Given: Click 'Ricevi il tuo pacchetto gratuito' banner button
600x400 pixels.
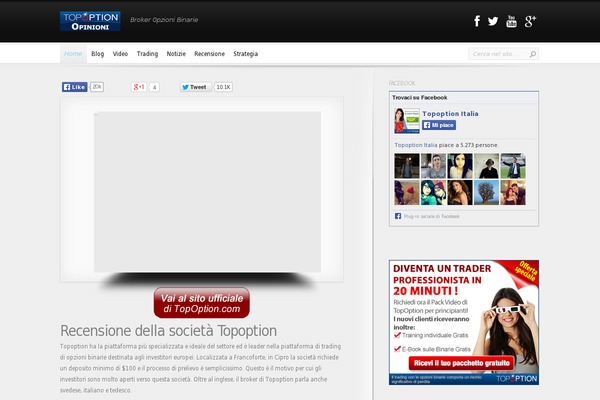Looking at the screenshot, I should tap(462, 363).
